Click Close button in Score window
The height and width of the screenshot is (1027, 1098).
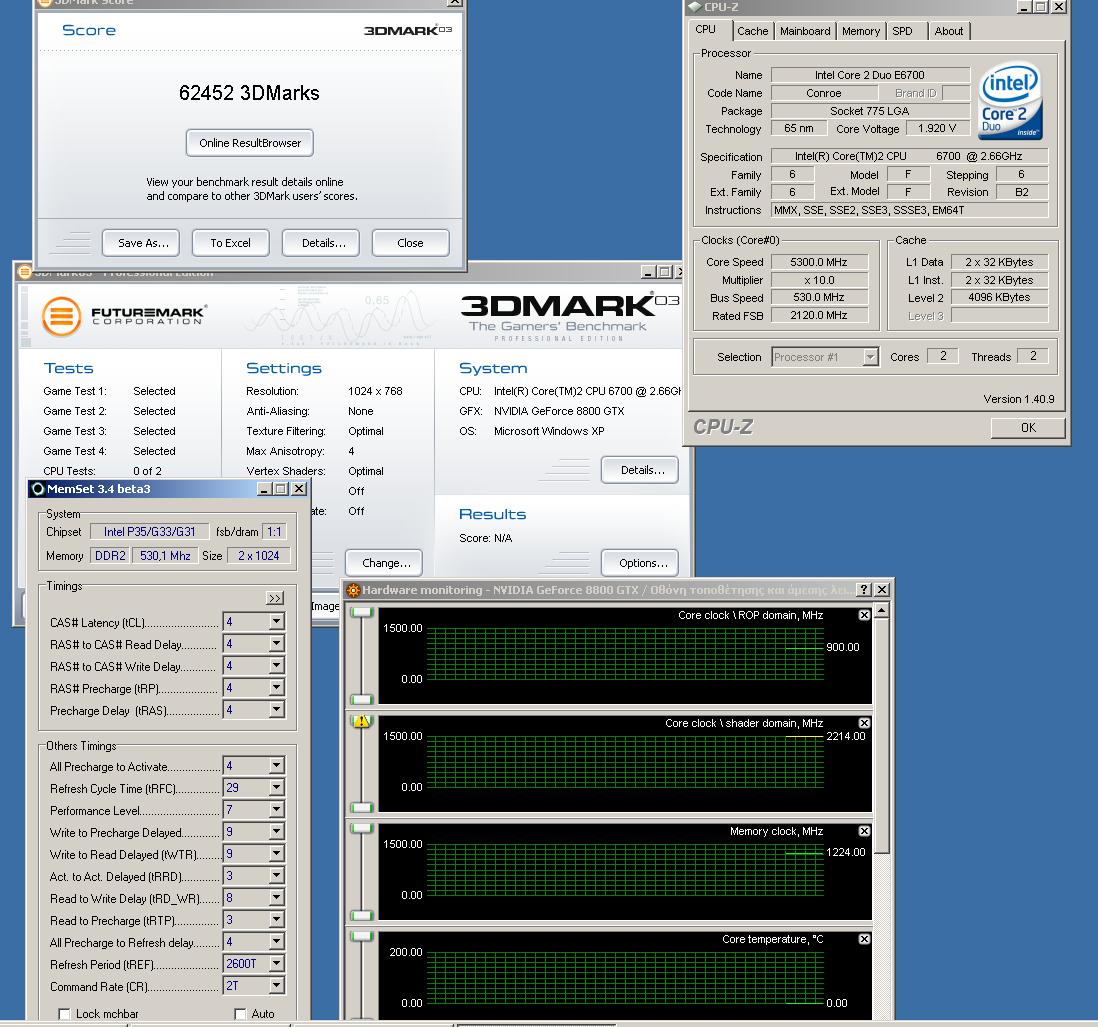pyautogui.click(x=410, y=243)
